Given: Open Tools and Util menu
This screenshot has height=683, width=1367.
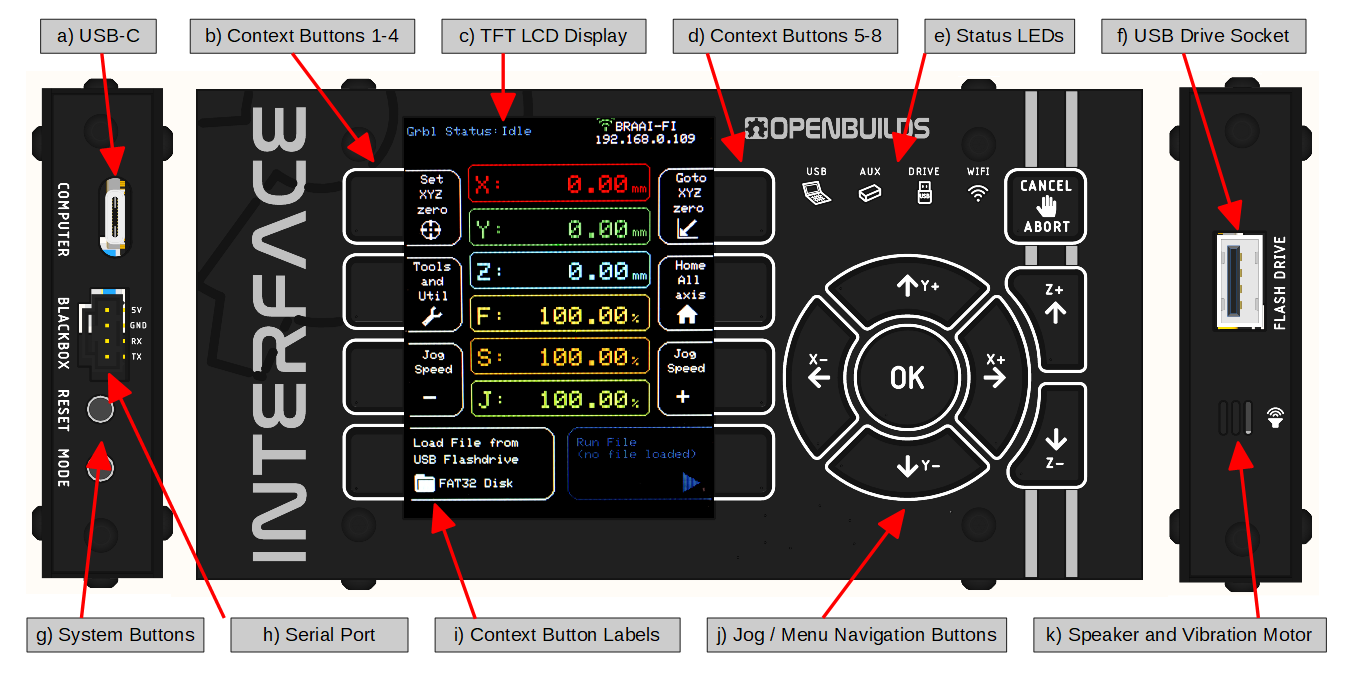Looking at the screenshot, I should pyautogui.click(x=432, y=294).
